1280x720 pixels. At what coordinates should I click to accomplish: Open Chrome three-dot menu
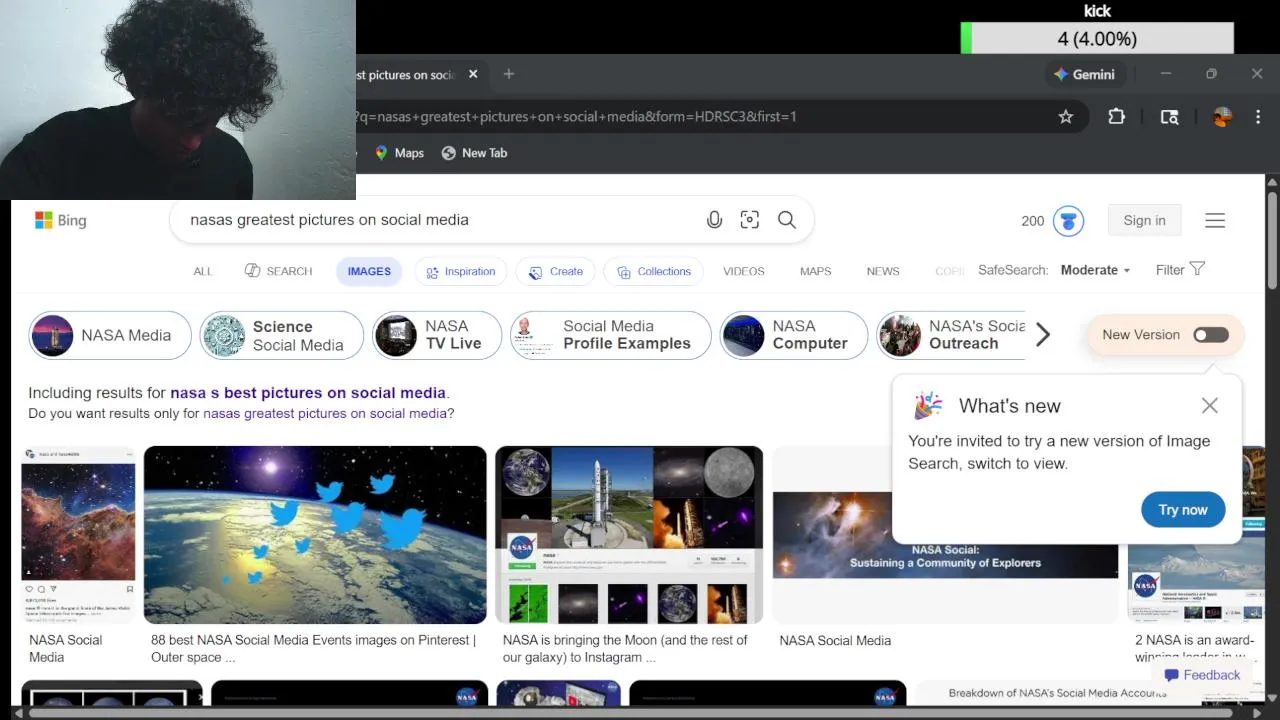1257,117
